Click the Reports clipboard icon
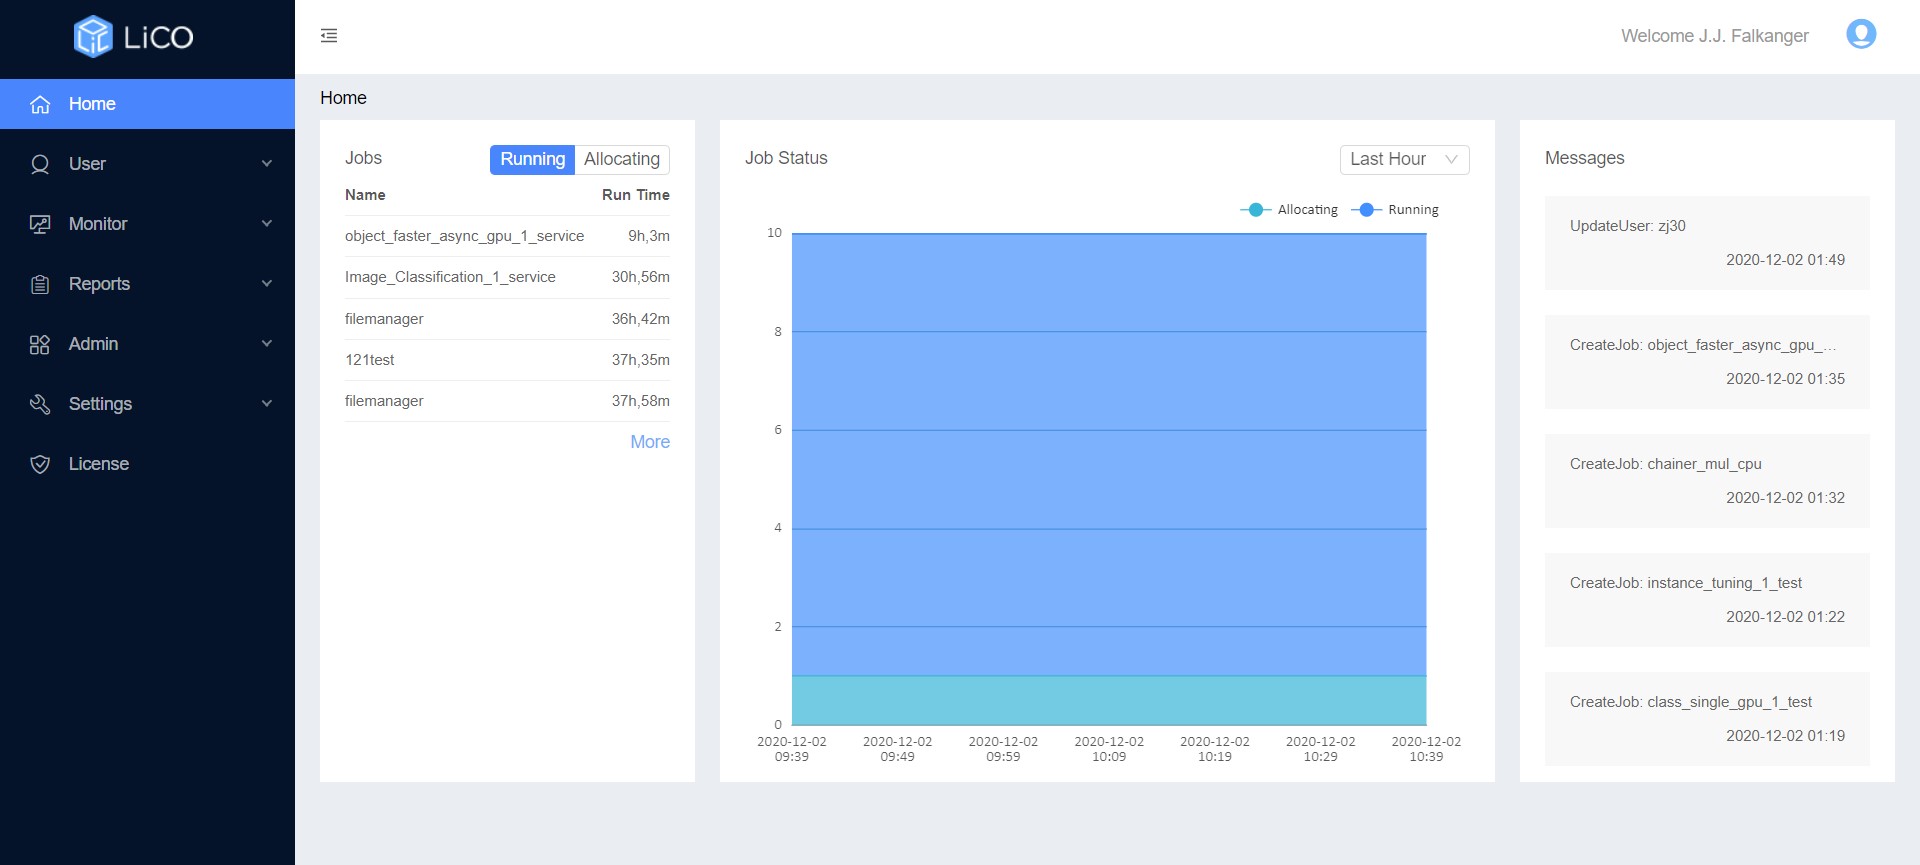The image size is (1920, 865). (x=40, y=284)
